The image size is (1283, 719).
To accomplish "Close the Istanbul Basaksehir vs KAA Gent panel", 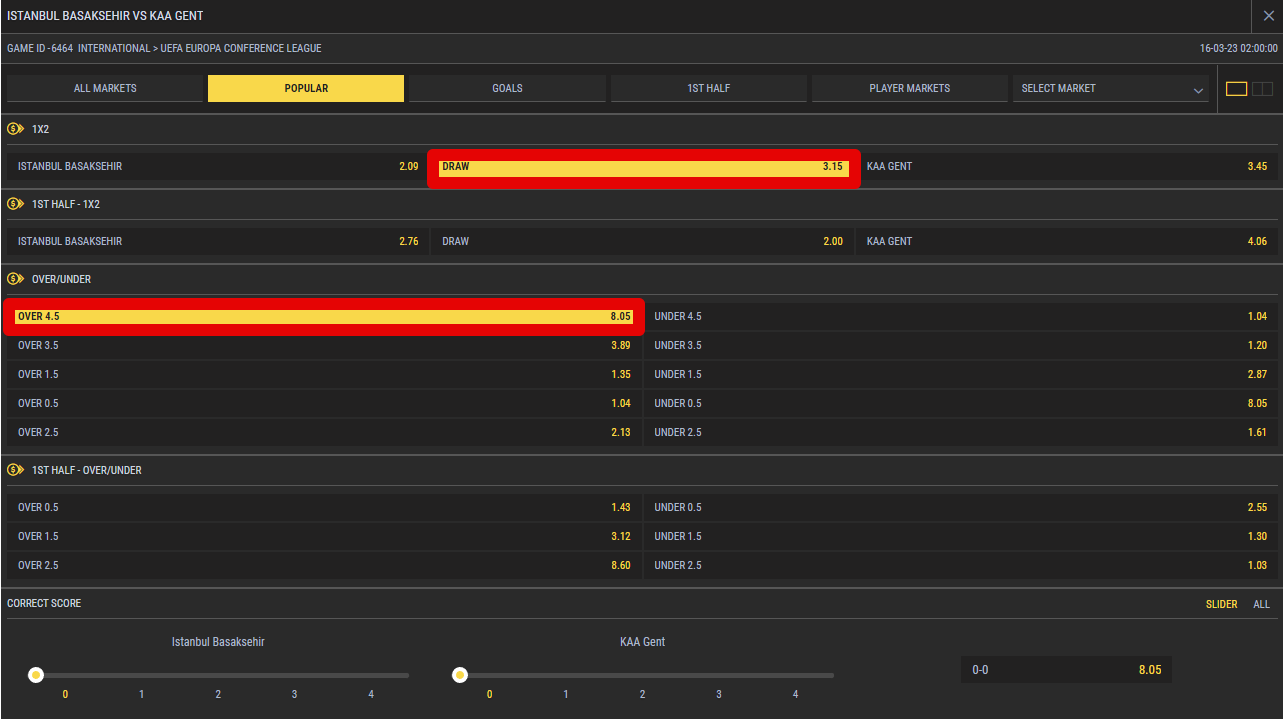I will (1268, 16).
